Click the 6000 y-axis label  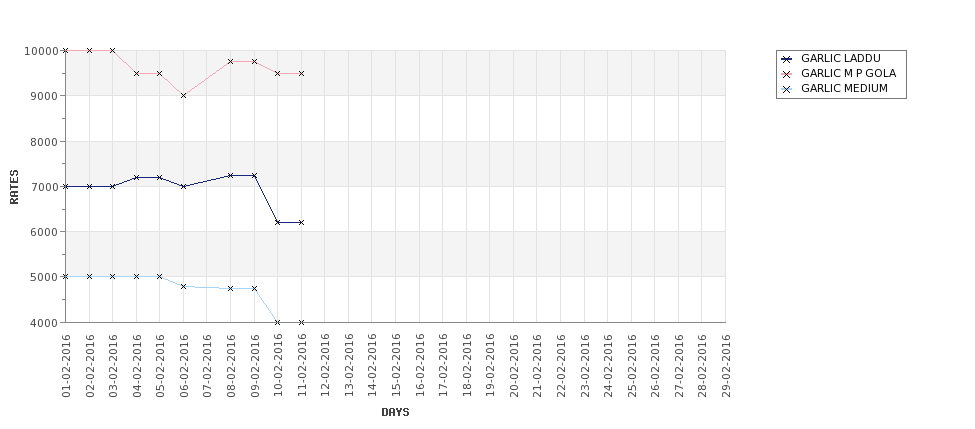(44, 232)
